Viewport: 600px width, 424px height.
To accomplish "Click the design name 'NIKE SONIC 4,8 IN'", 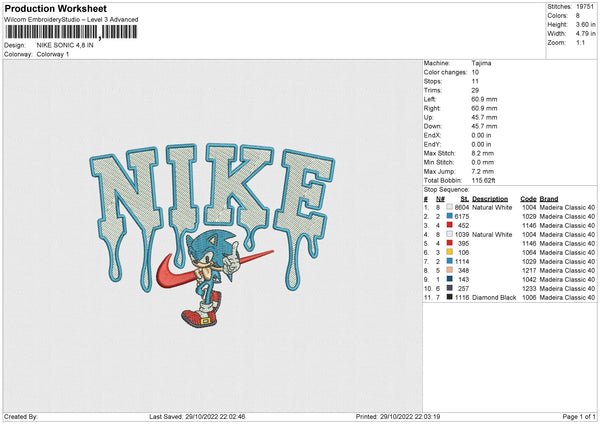I will click(x=65, y=45).
